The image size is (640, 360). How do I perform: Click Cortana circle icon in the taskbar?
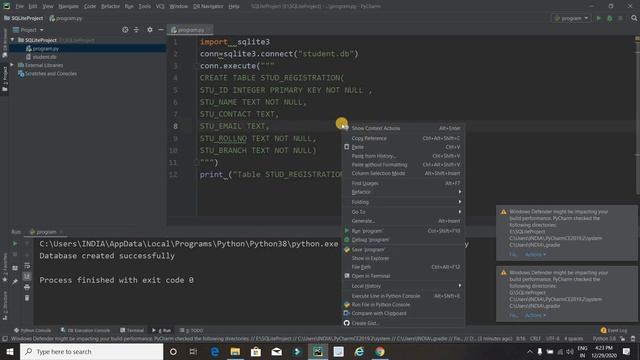coord(173,352)
